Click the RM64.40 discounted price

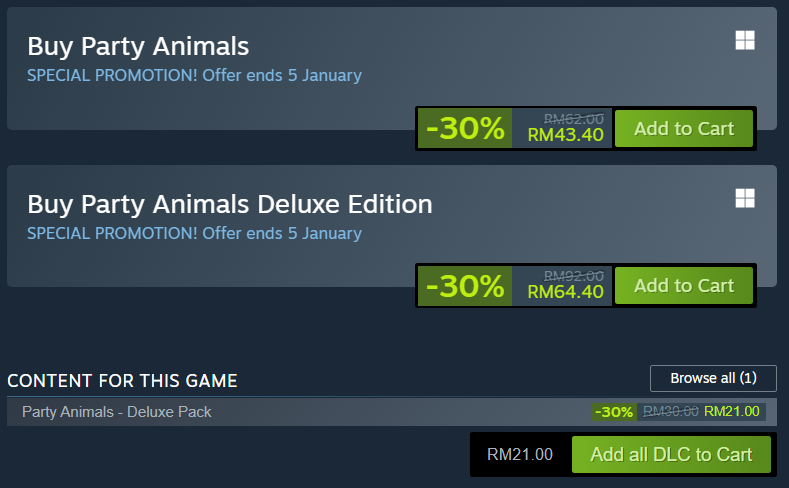[x=565, y=293]
